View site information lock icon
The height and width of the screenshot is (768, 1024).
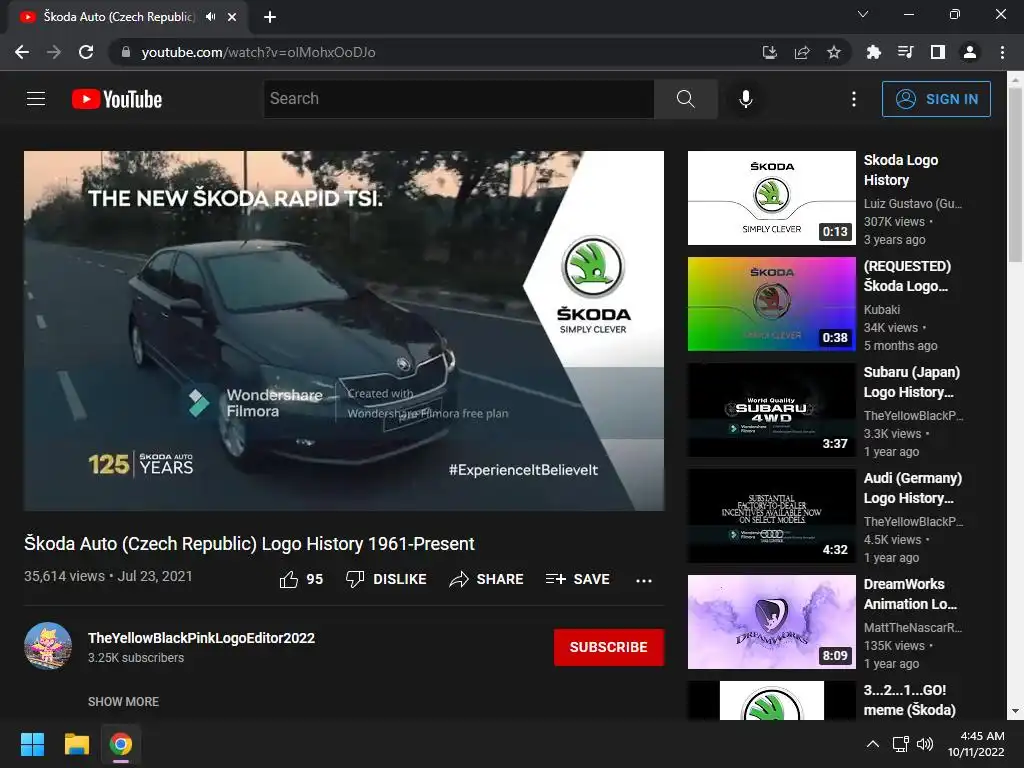[126, 52]
